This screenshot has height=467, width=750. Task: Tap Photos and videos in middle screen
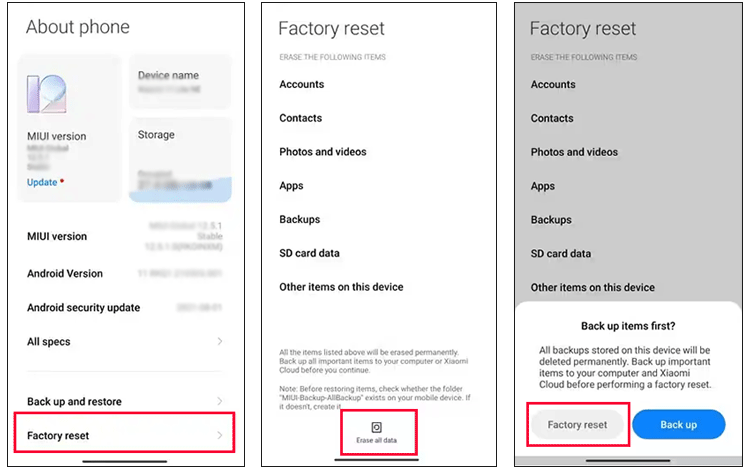point(323,152)
